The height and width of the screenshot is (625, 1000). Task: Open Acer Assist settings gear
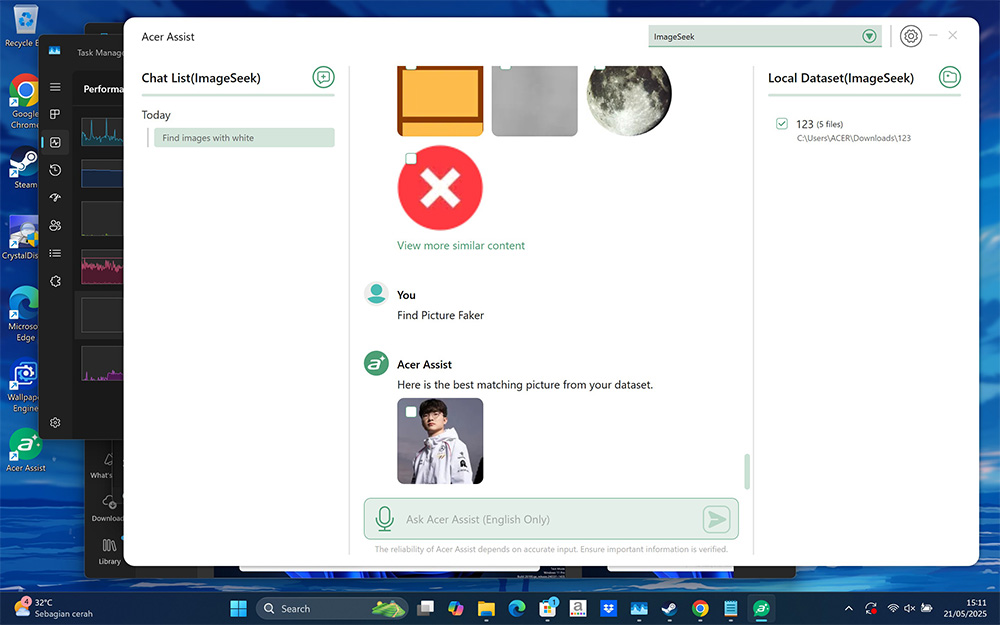[911, 36]
